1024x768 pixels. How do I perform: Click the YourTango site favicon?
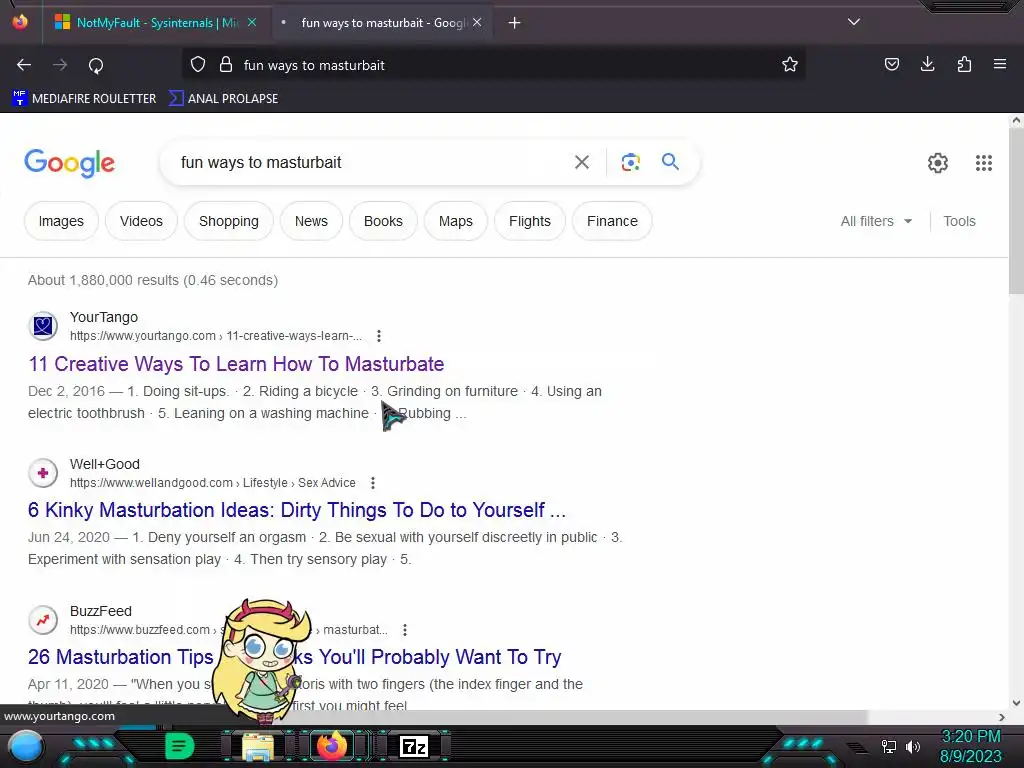43,325
